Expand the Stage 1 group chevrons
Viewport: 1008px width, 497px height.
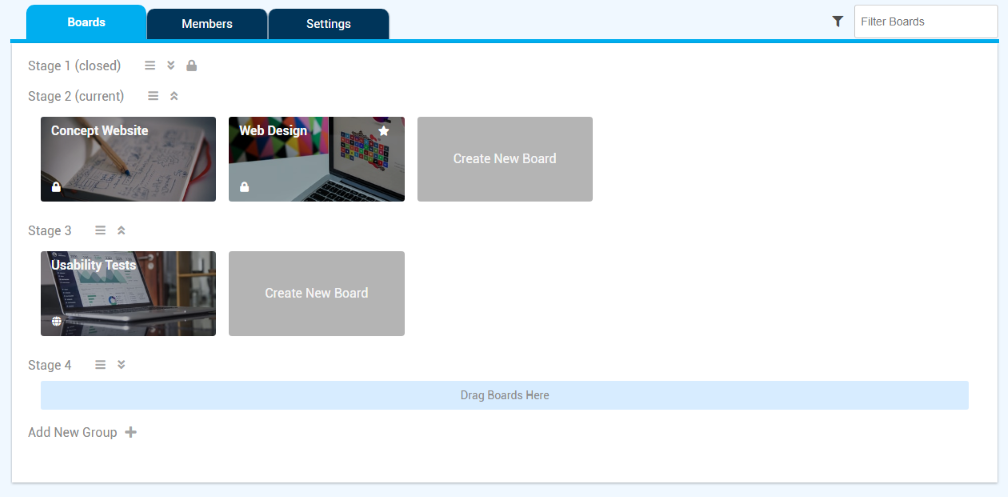[x=171, y=66]
